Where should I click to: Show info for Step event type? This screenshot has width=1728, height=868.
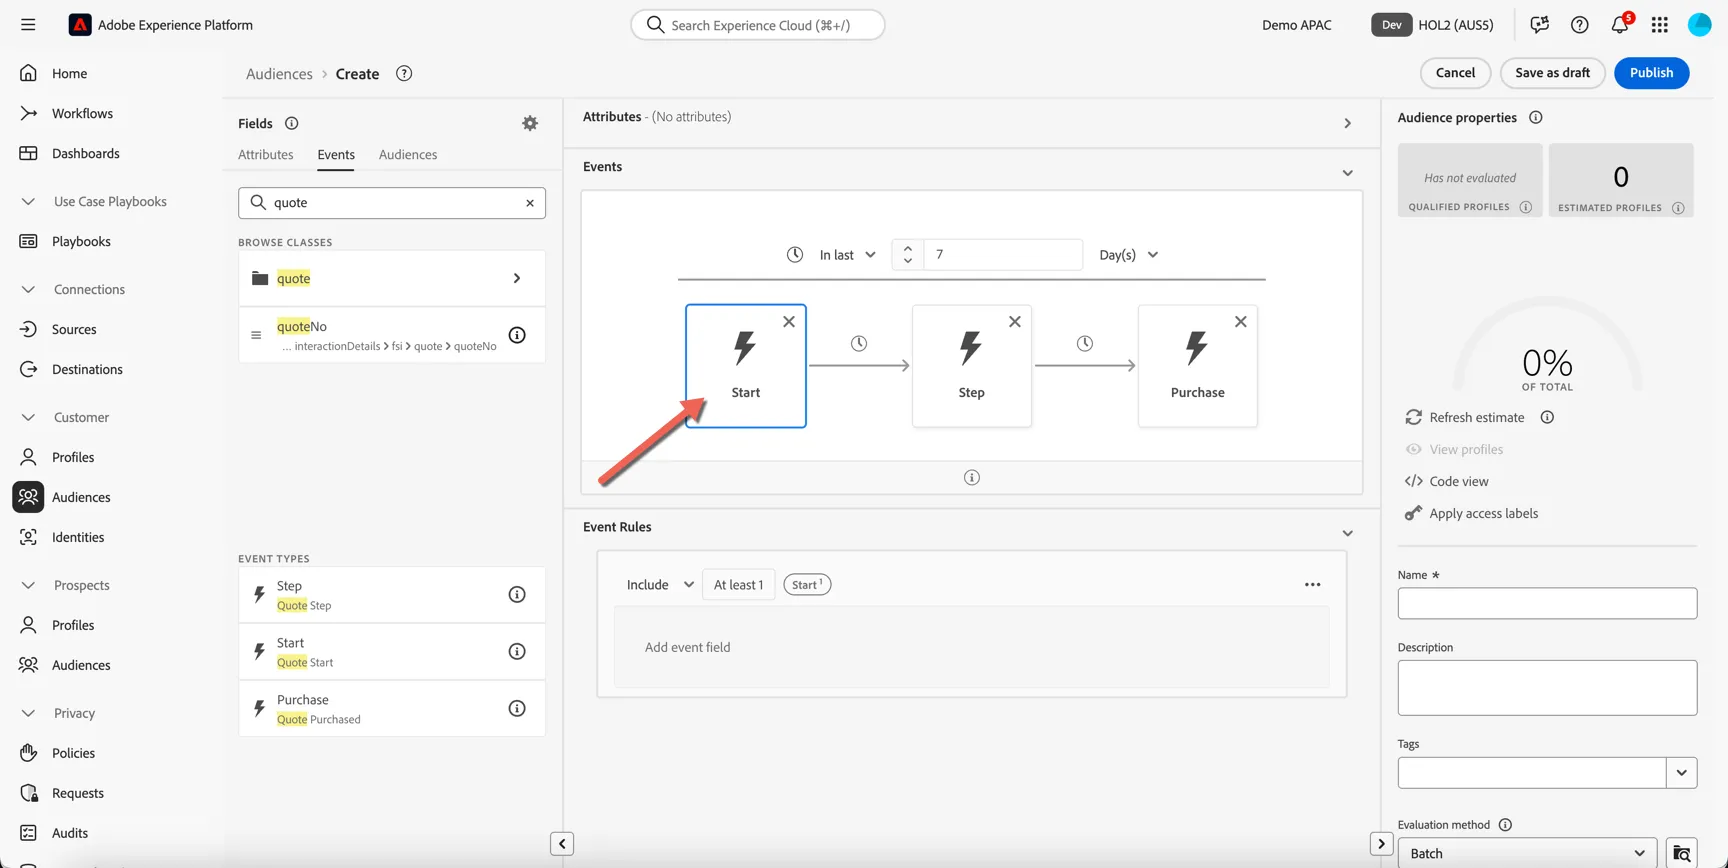517,595
